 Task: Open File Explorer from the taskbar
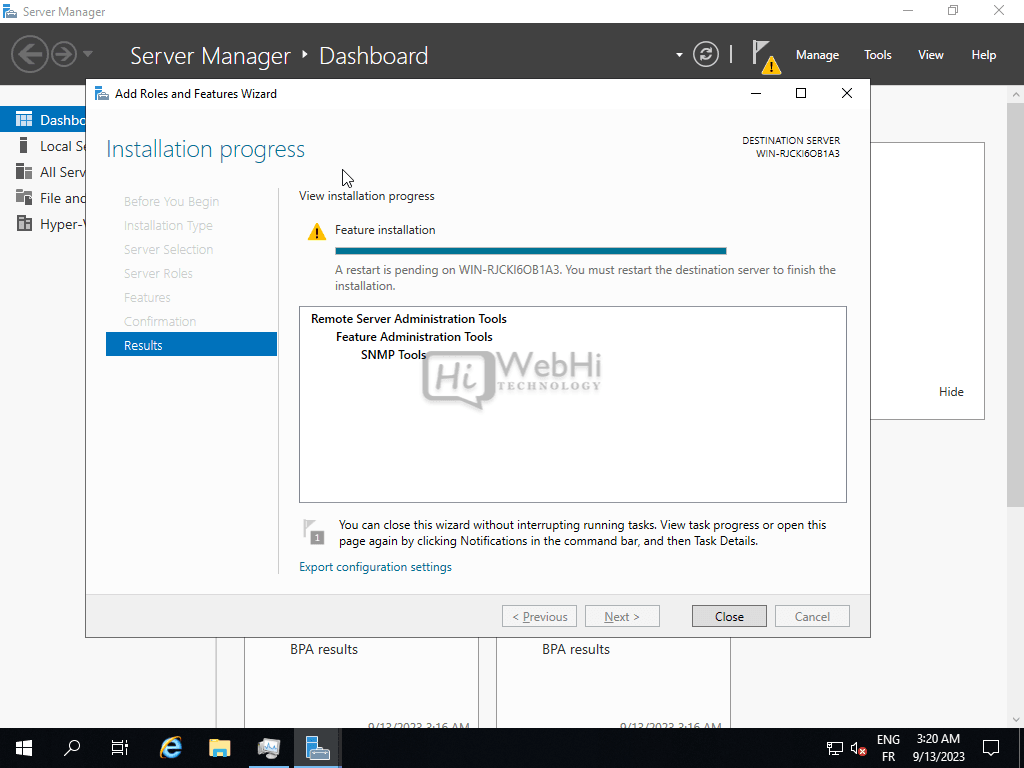[x=220, y=747]
